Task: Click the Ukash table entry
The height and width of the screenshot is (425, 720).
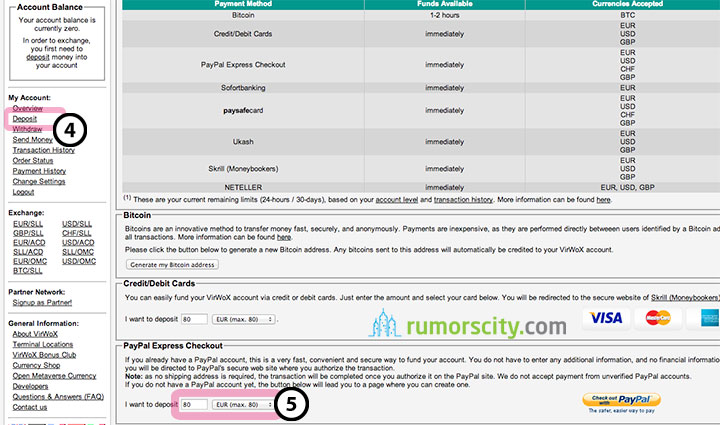Action: 243,142
